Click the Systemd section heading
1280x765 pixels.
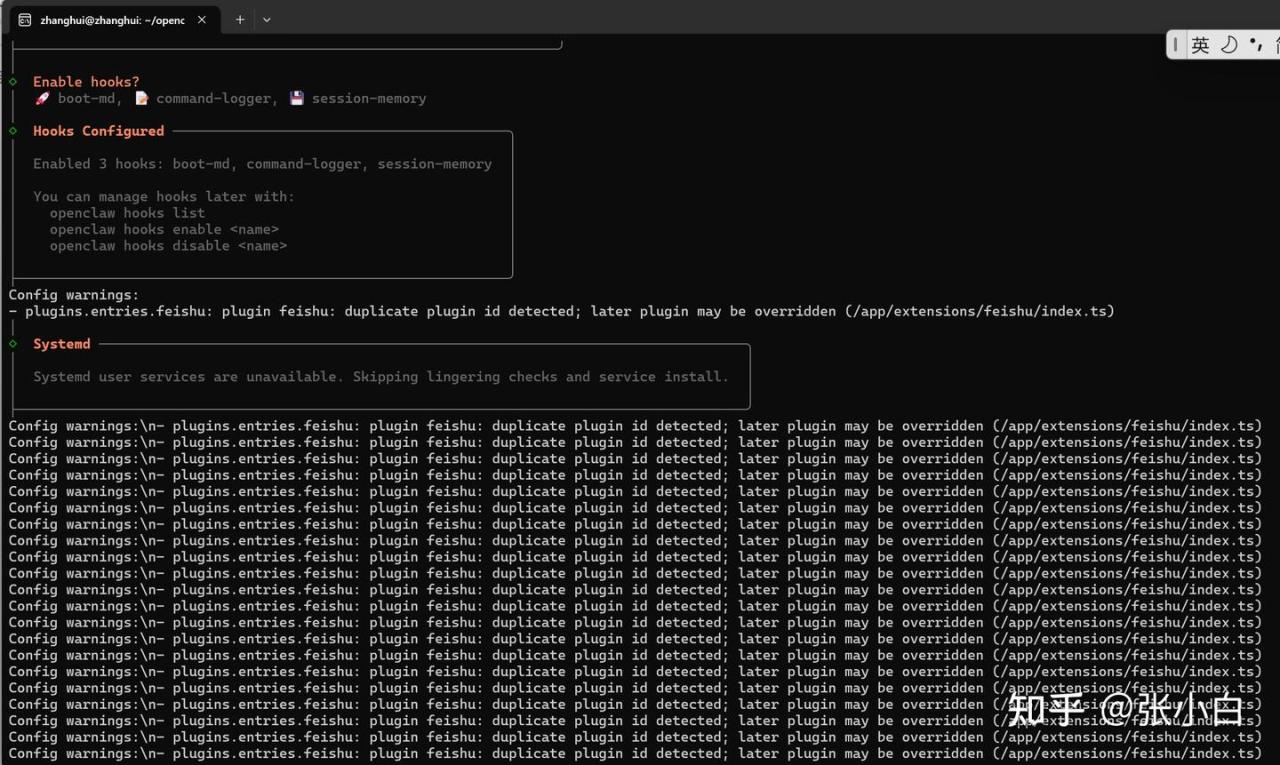coord(62,344)
